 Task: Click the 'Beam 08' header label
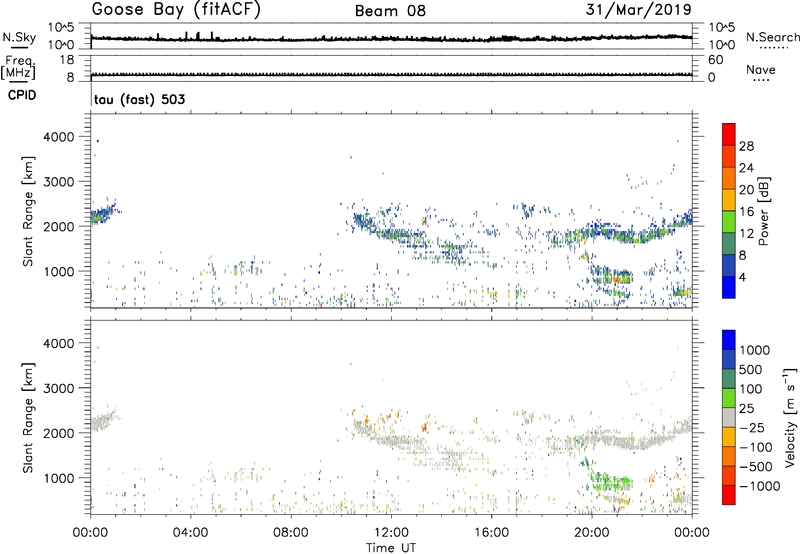[x=390, y=11]
